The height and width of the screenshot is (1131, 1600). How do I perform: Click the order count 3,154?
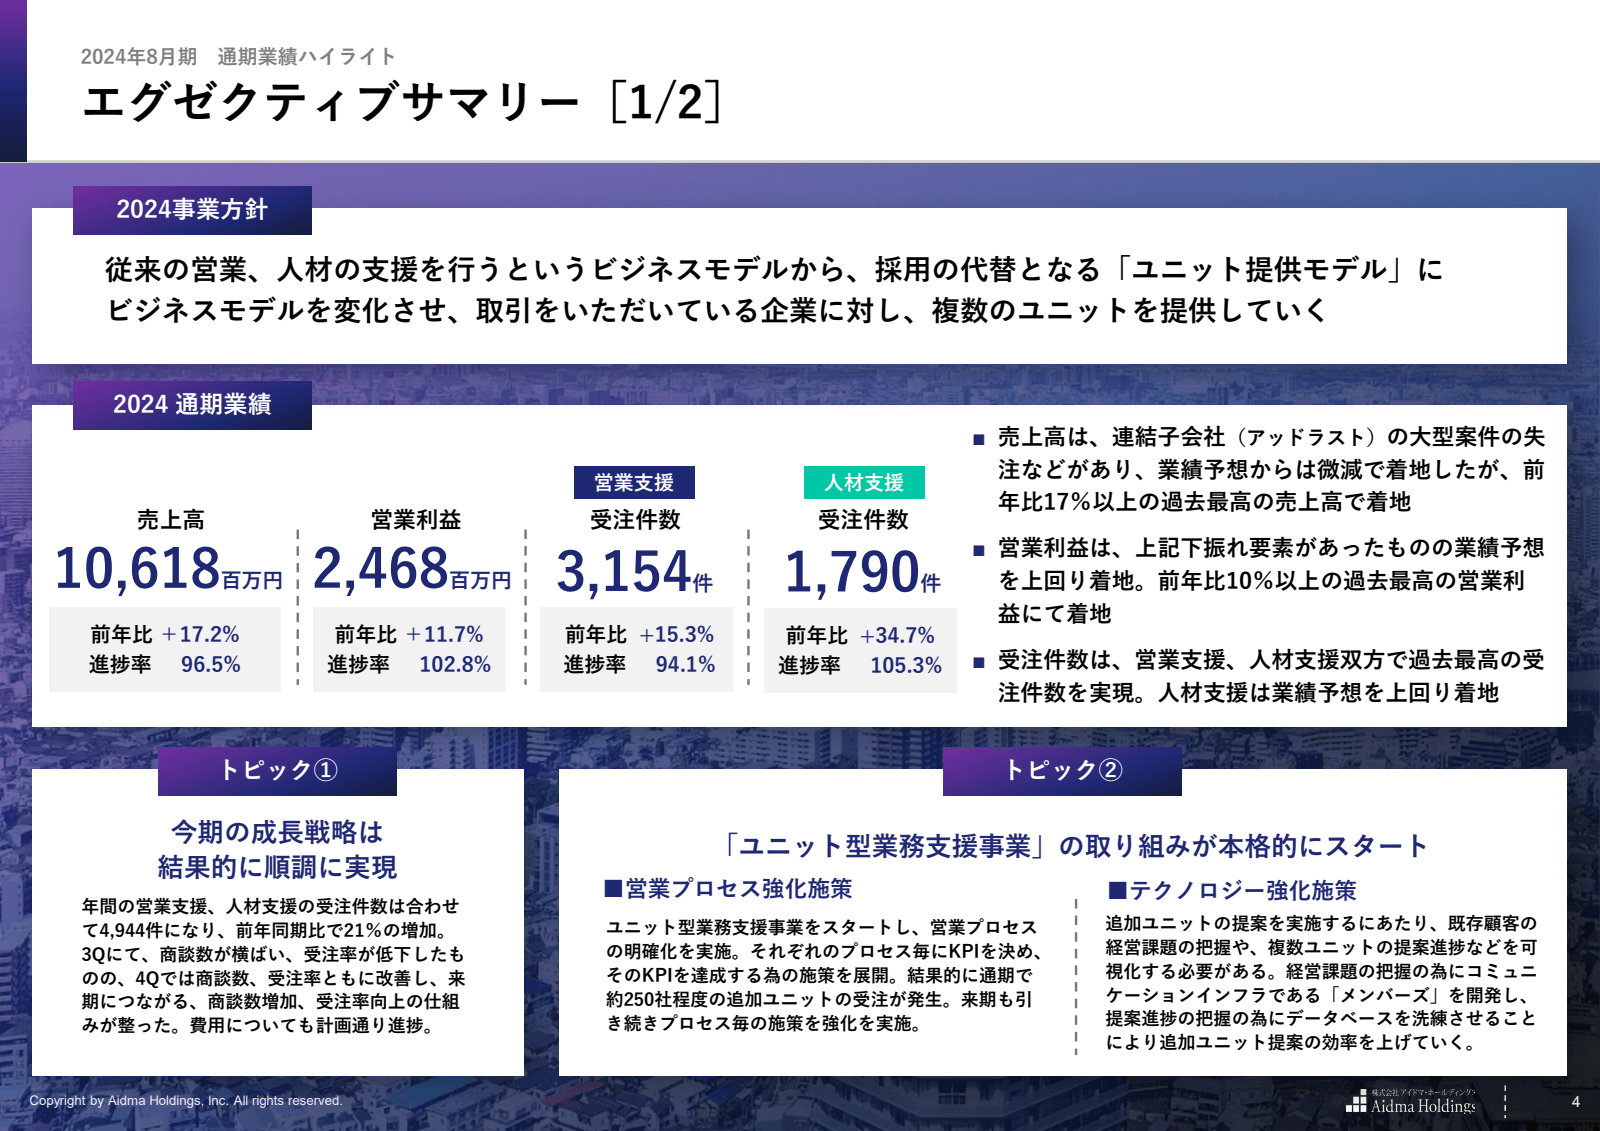[624, 572]
